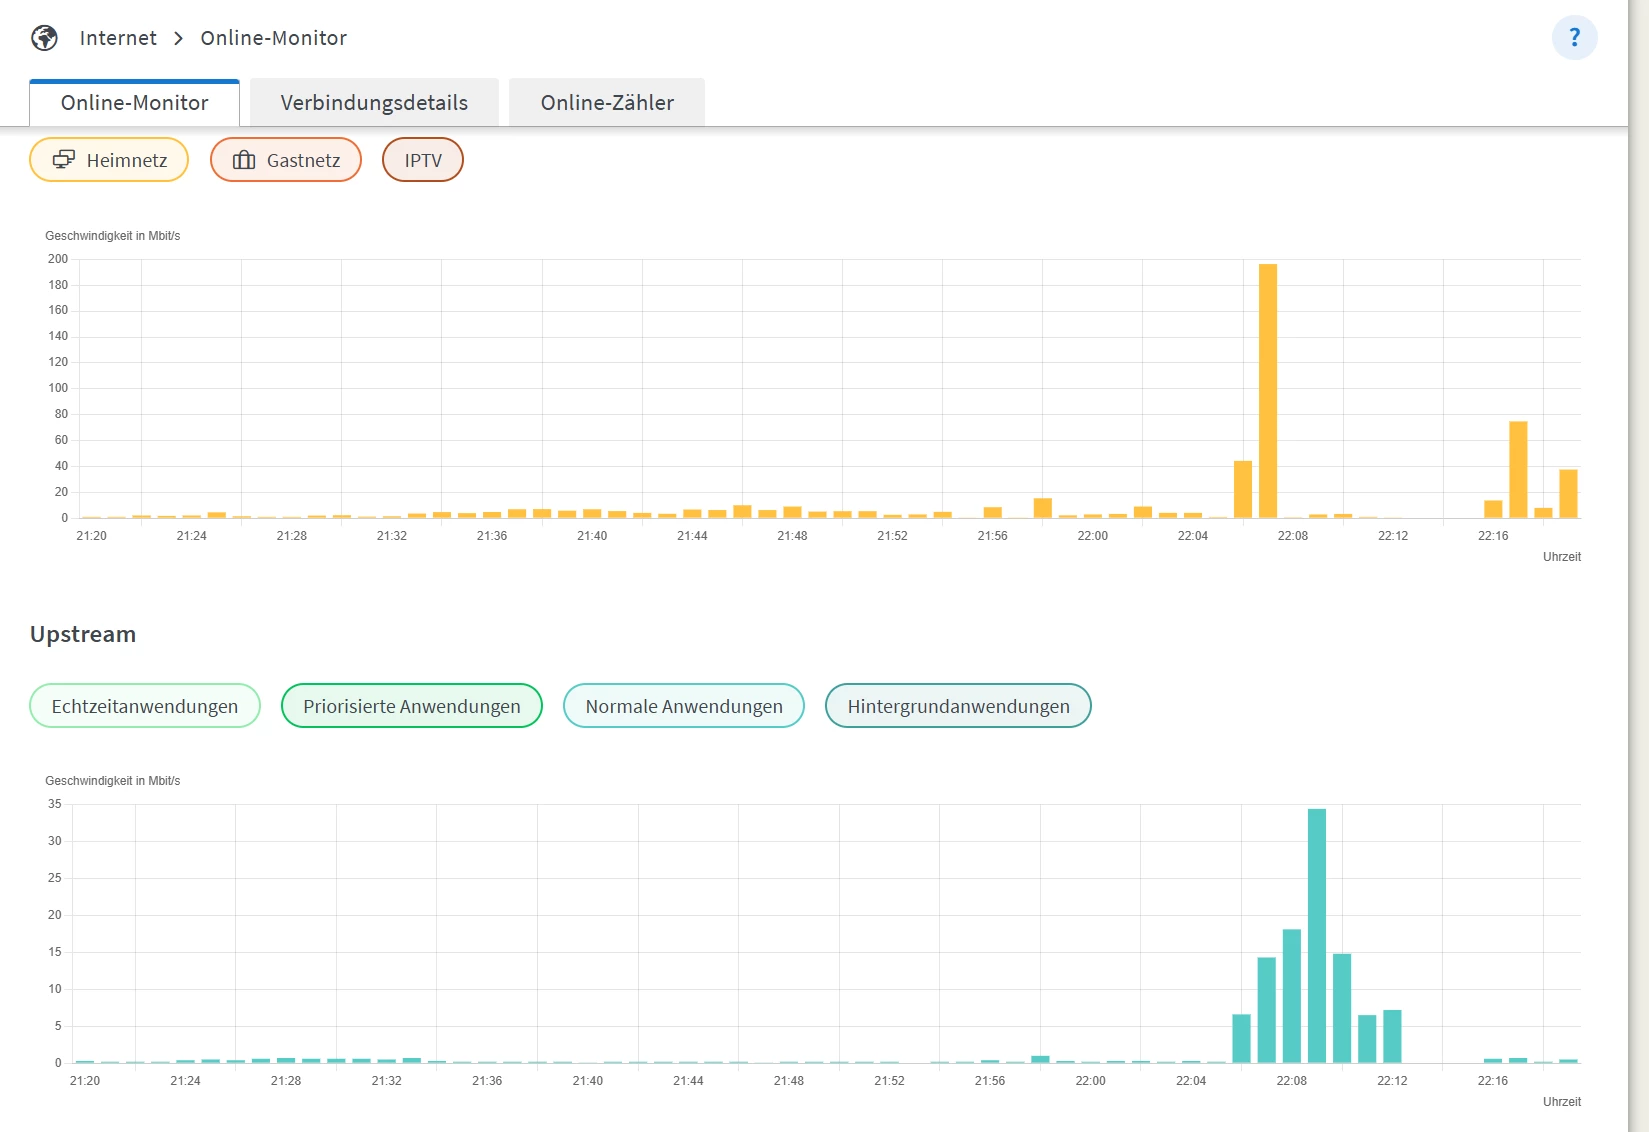1649x1132 pixels.
Task: Switch to the Online-Monitor tab
Action: point(135,103)
